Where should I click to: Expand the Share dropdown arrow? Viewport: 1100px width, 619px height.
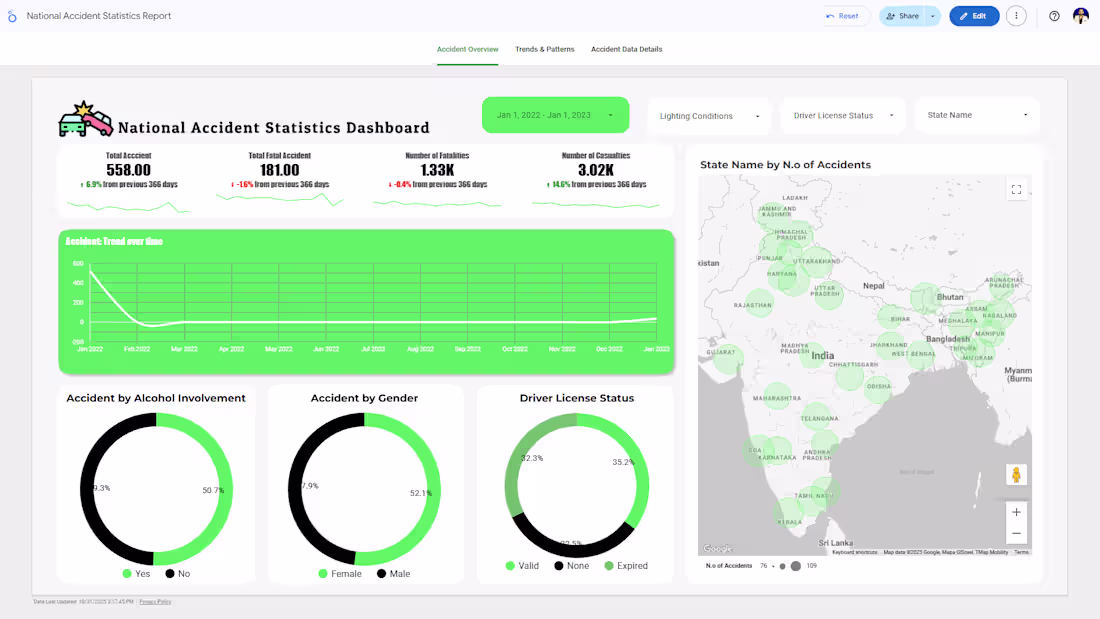pyautogui.click(x=932, y=16)
